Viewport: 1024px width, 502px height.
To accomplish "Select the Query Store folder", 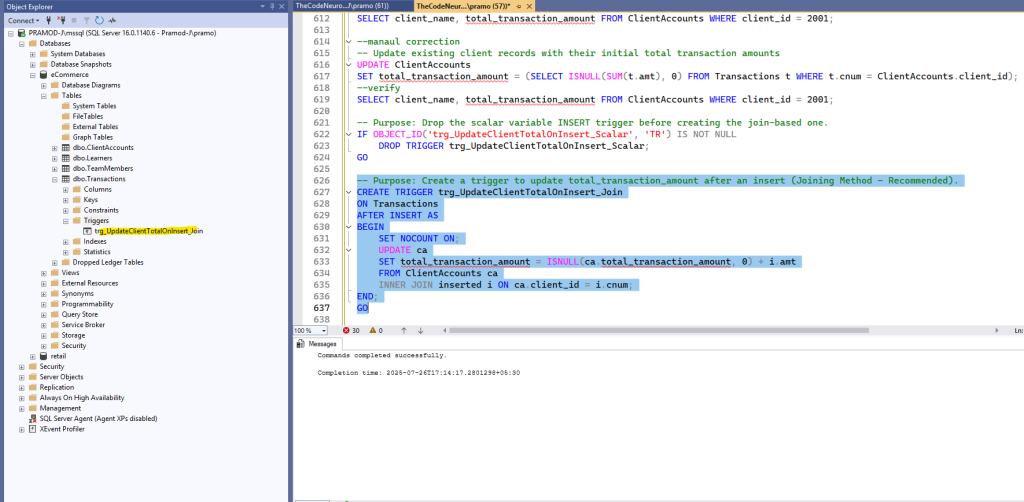I will tap(80, 315).
